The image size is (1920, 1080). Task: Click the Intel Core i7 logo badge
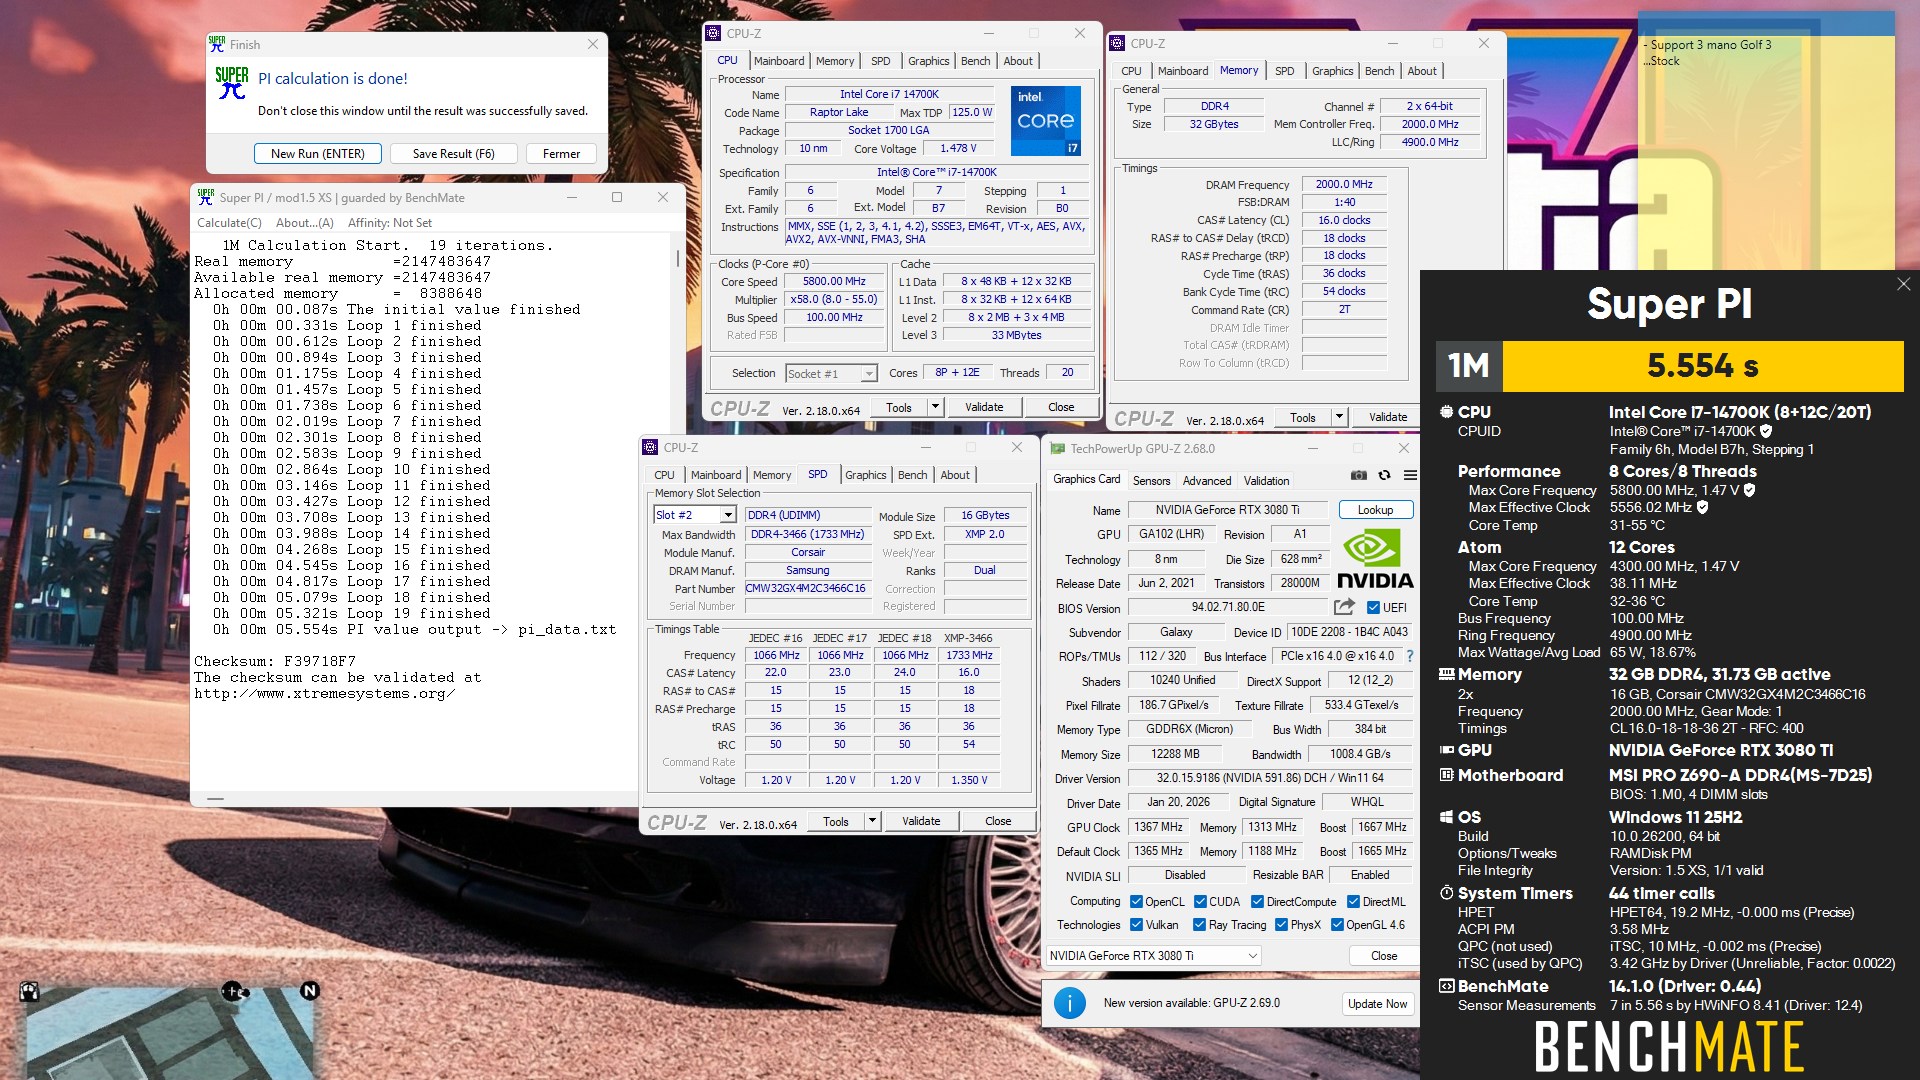(1045, 120)
